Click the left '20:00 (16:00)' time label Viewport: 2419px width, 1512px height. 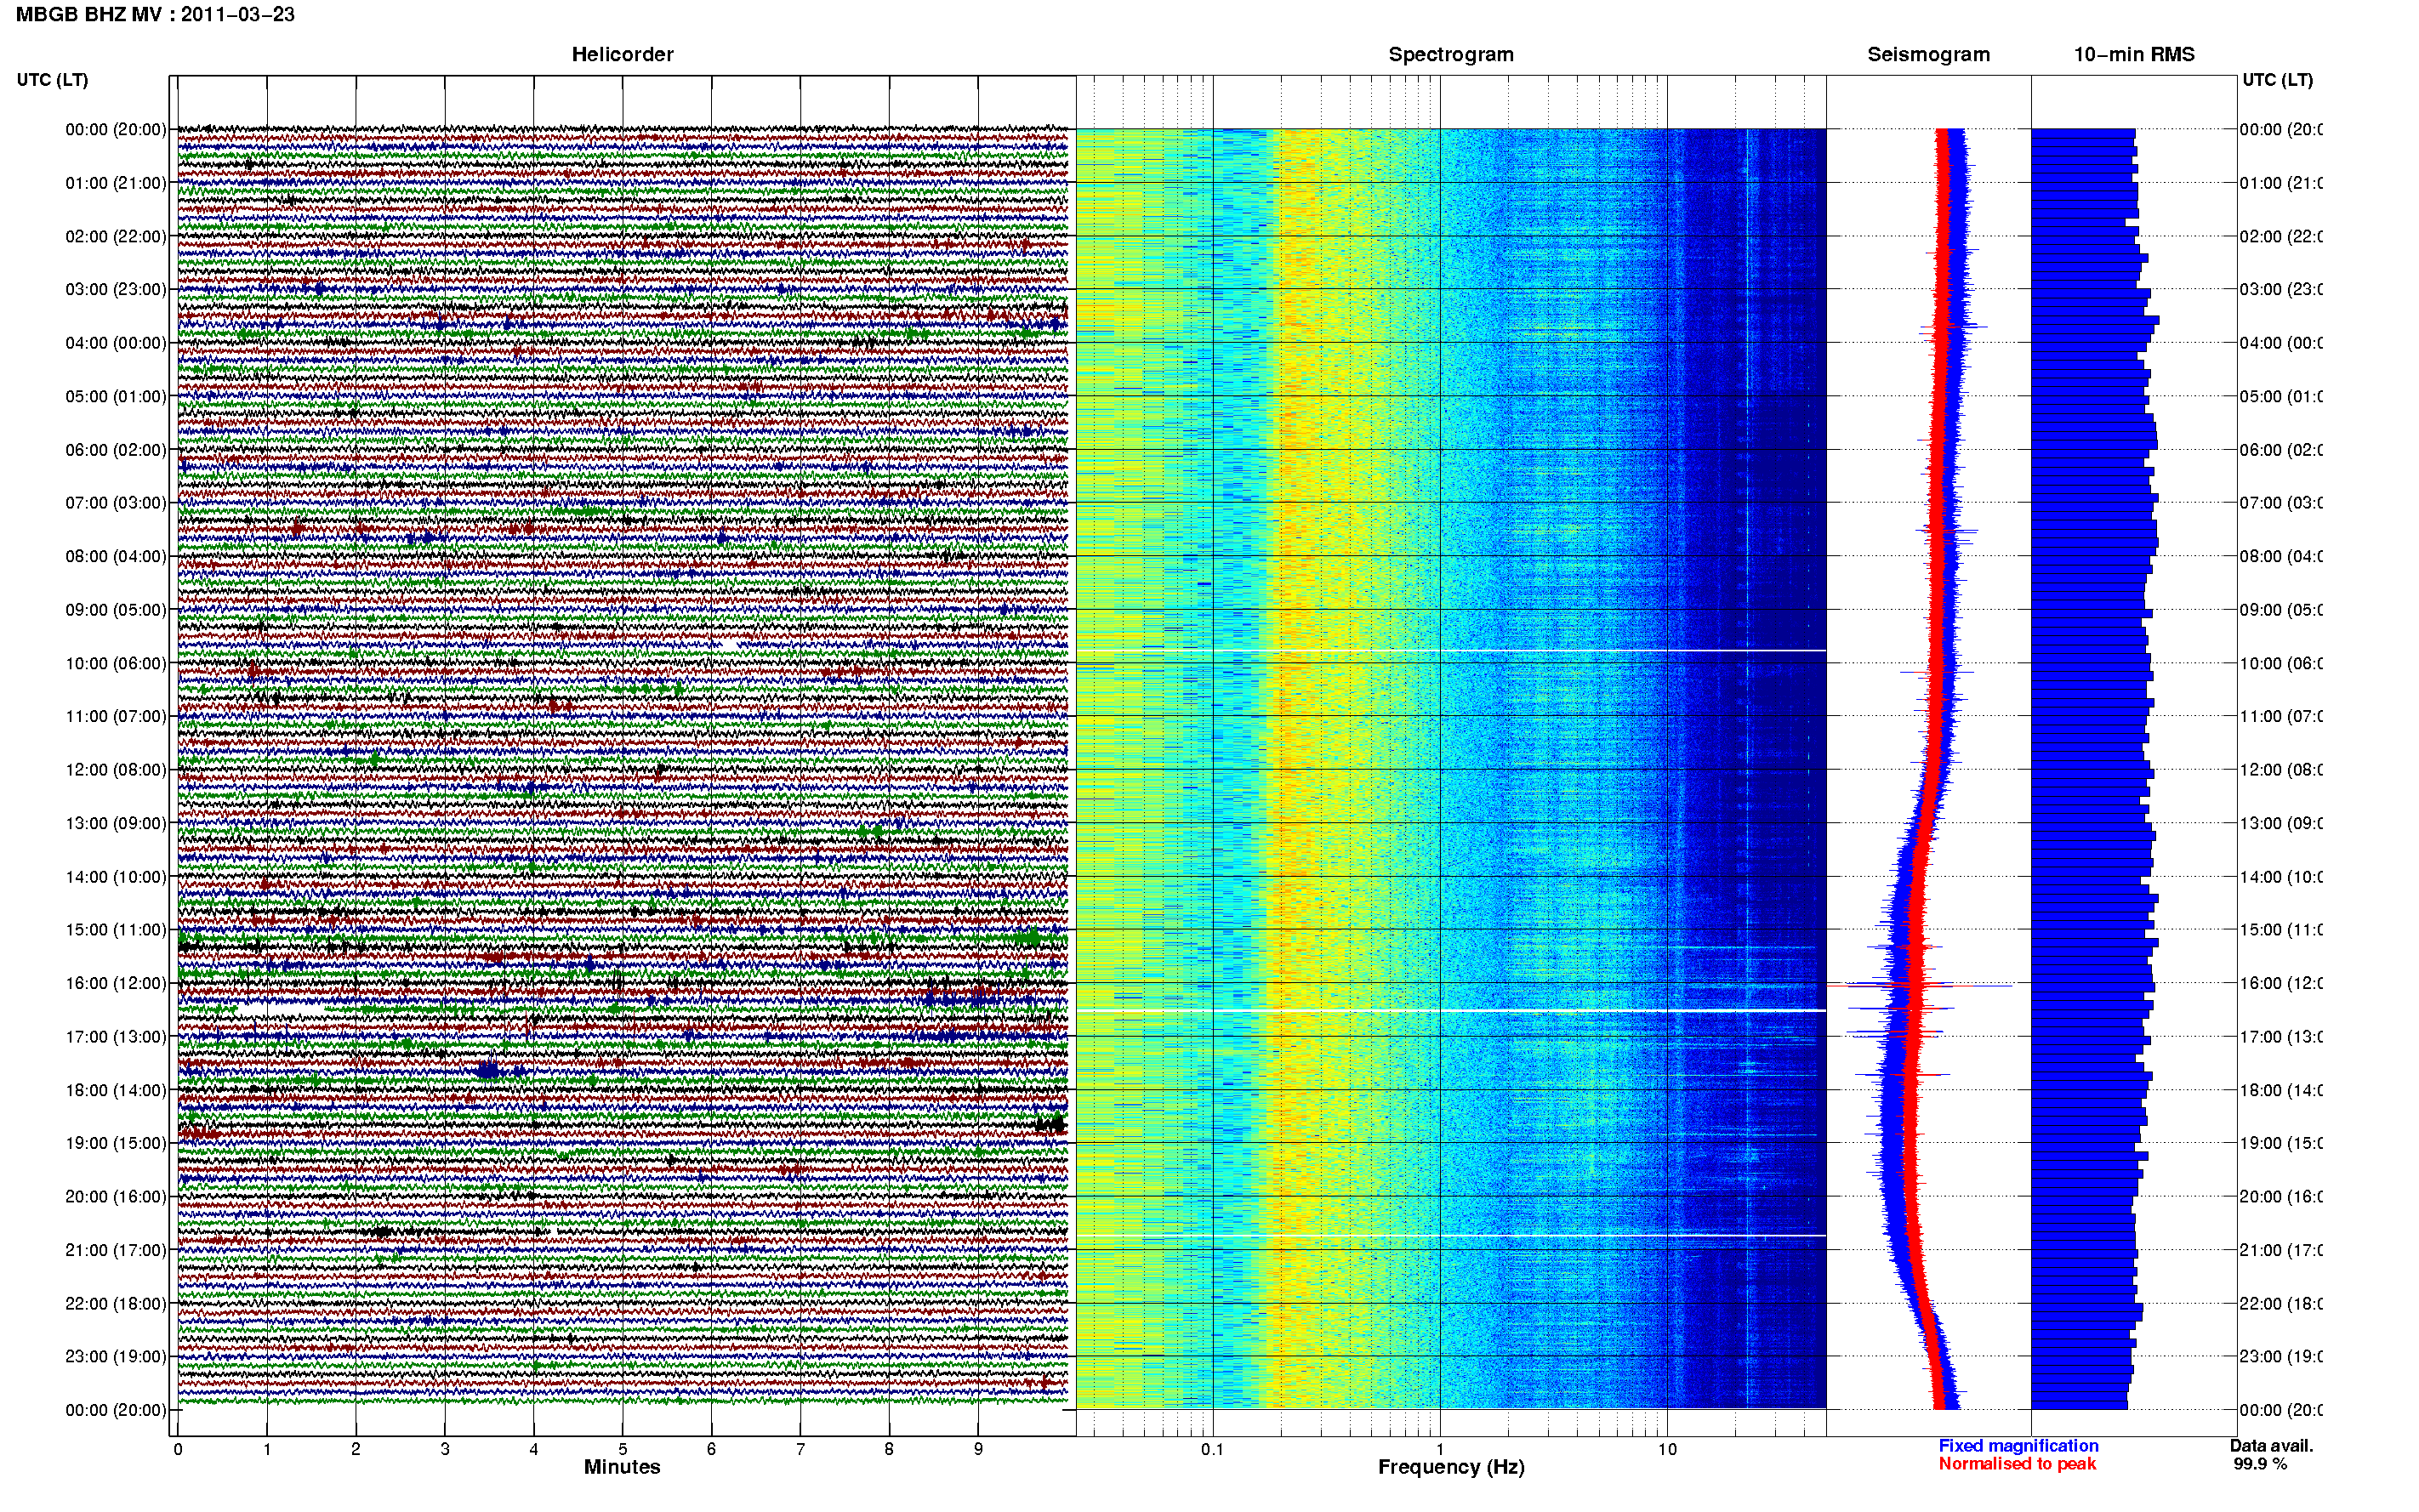click(116, 1196)
